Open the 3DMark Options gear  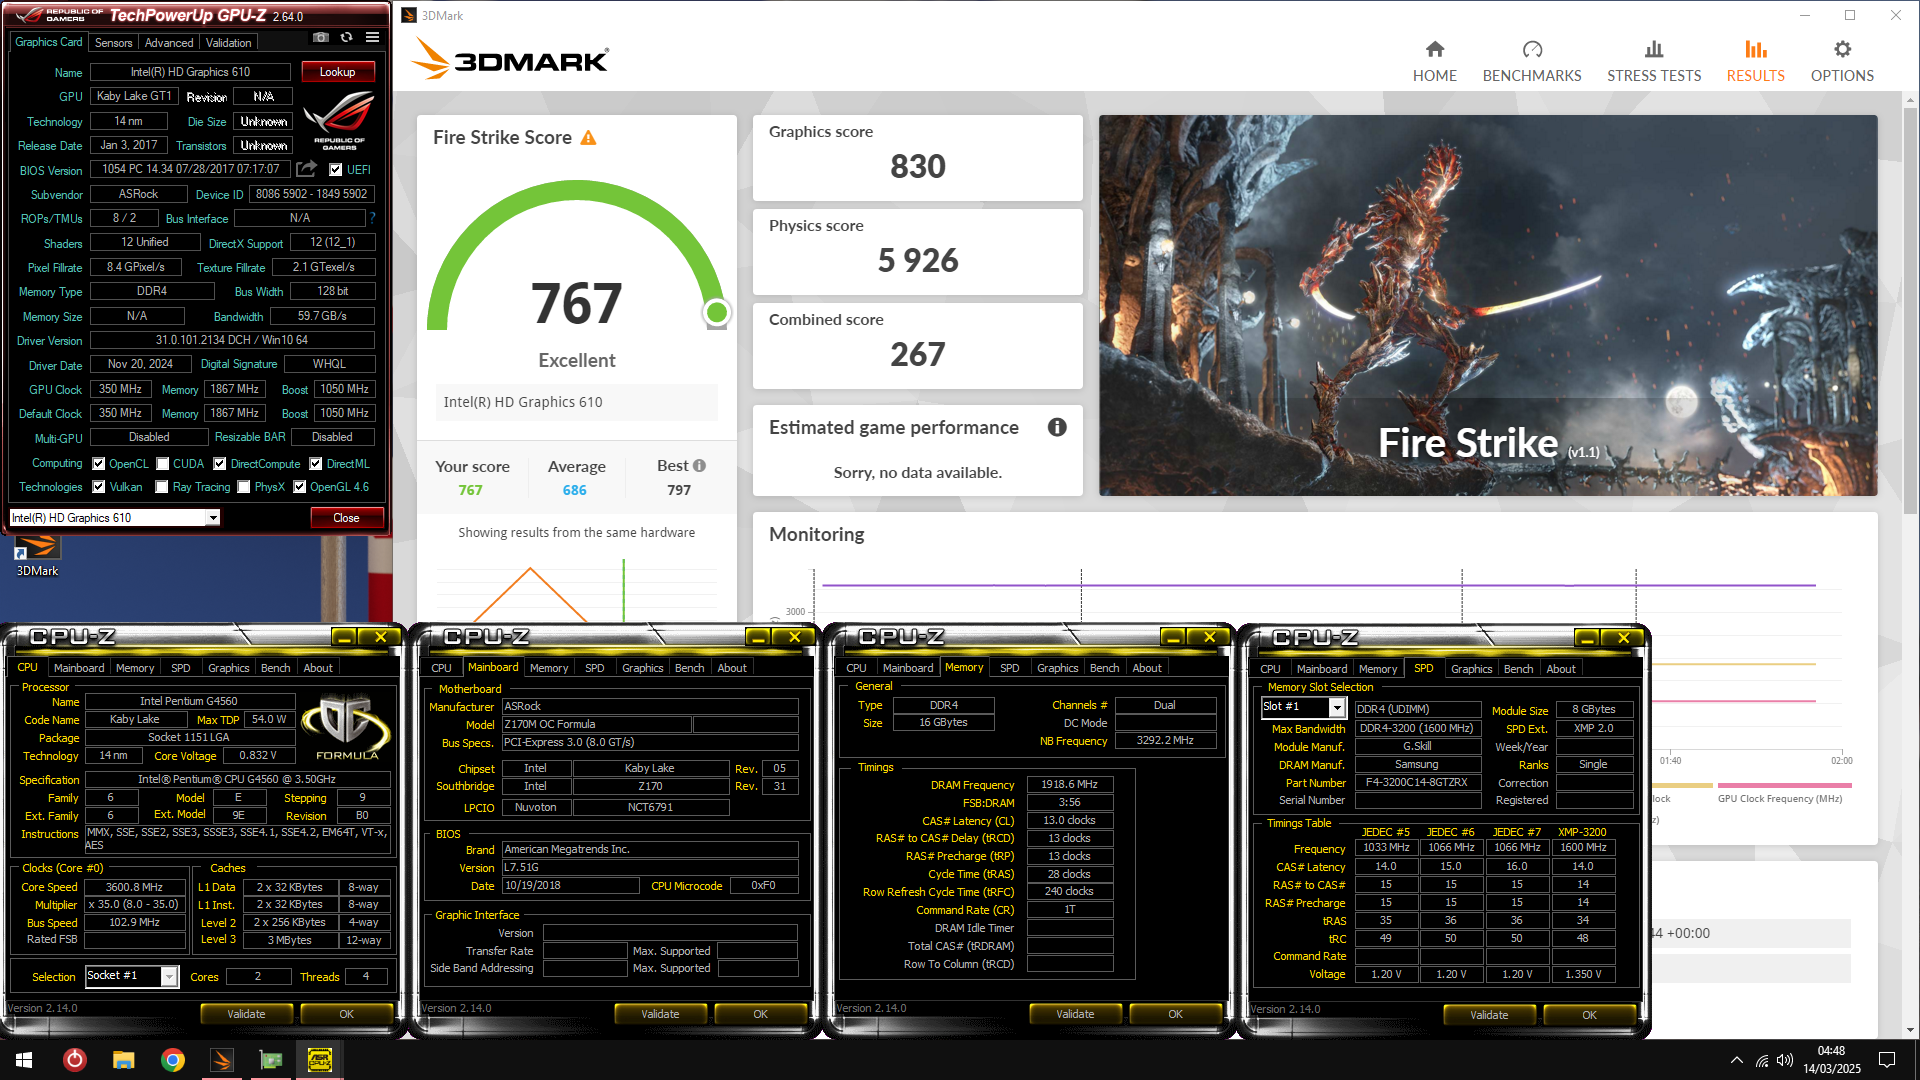point(1842,61)
